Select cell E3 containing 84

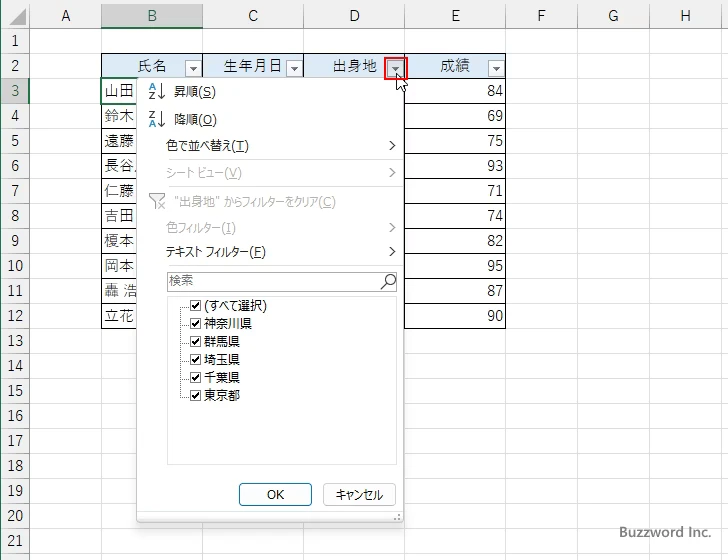point(455,91)
